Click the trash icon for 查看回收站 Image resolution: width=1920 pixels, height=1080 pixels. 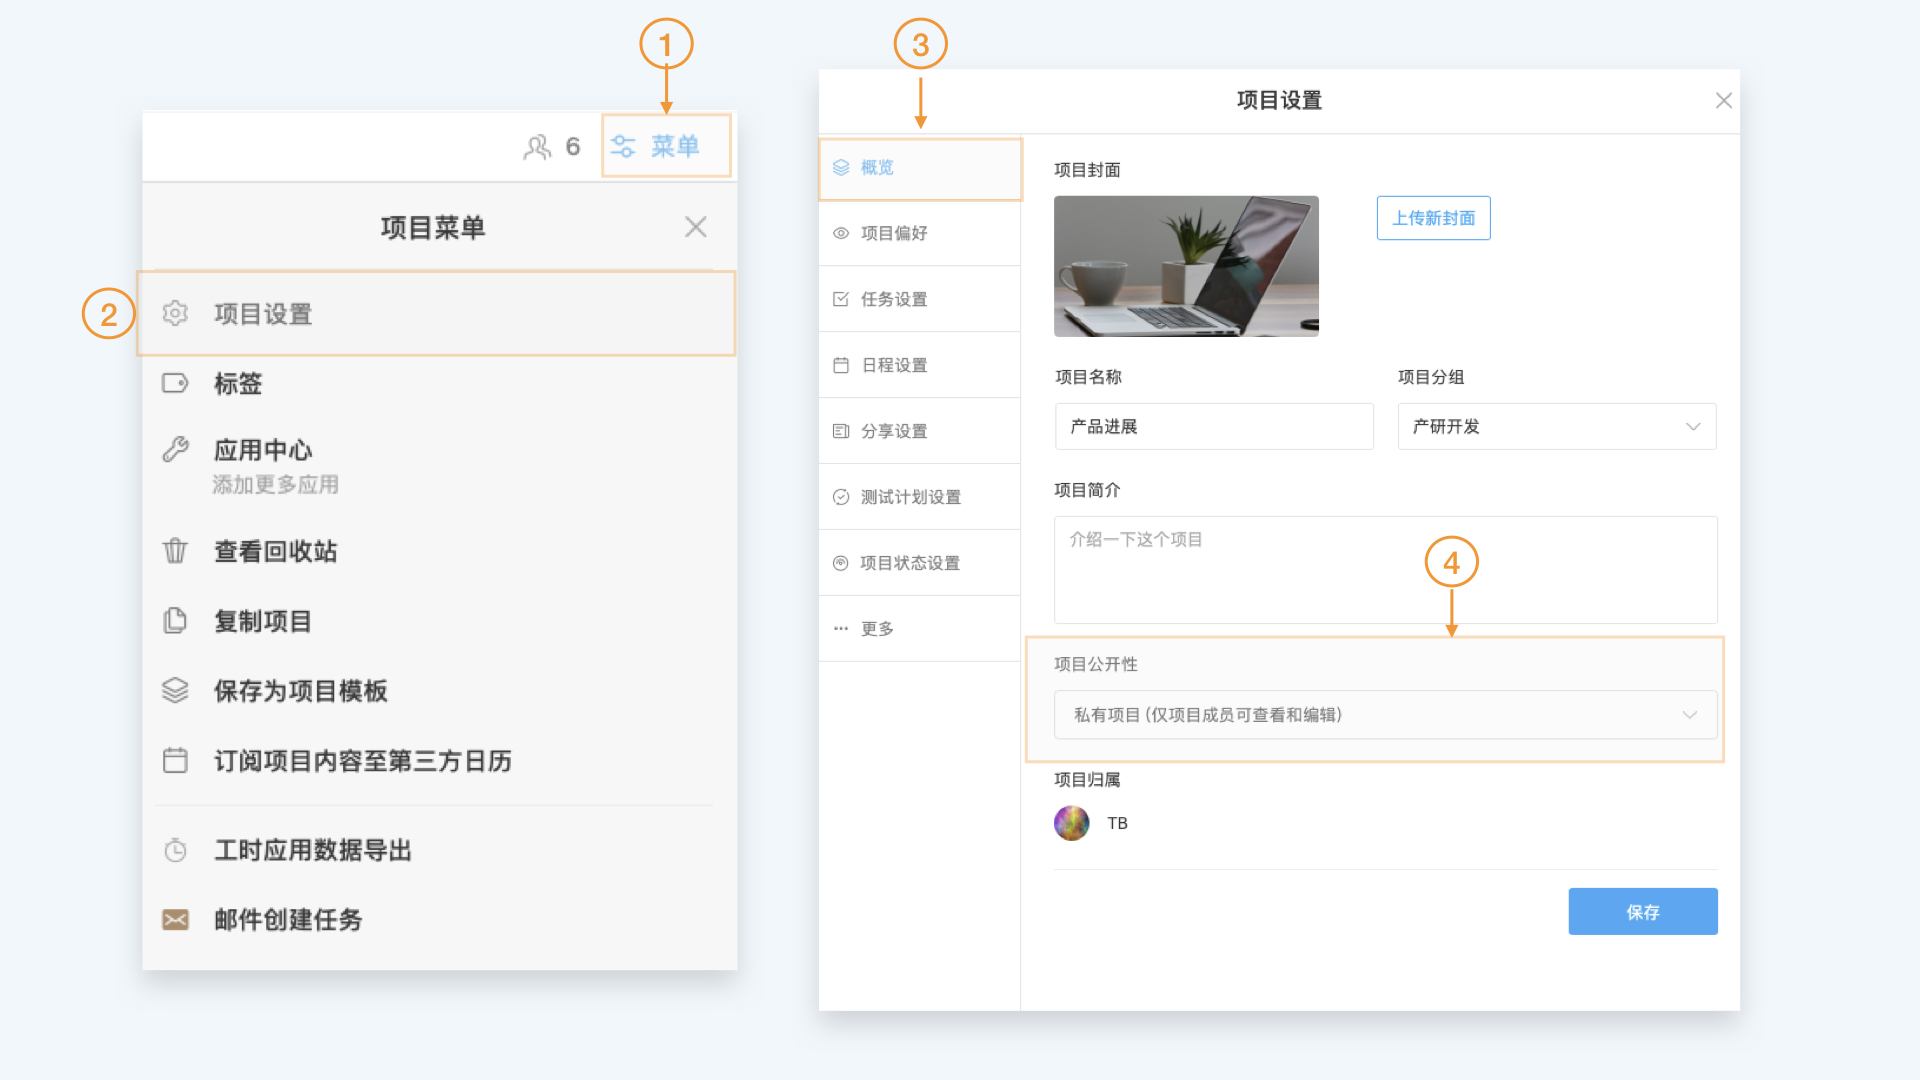pos(175,551)
